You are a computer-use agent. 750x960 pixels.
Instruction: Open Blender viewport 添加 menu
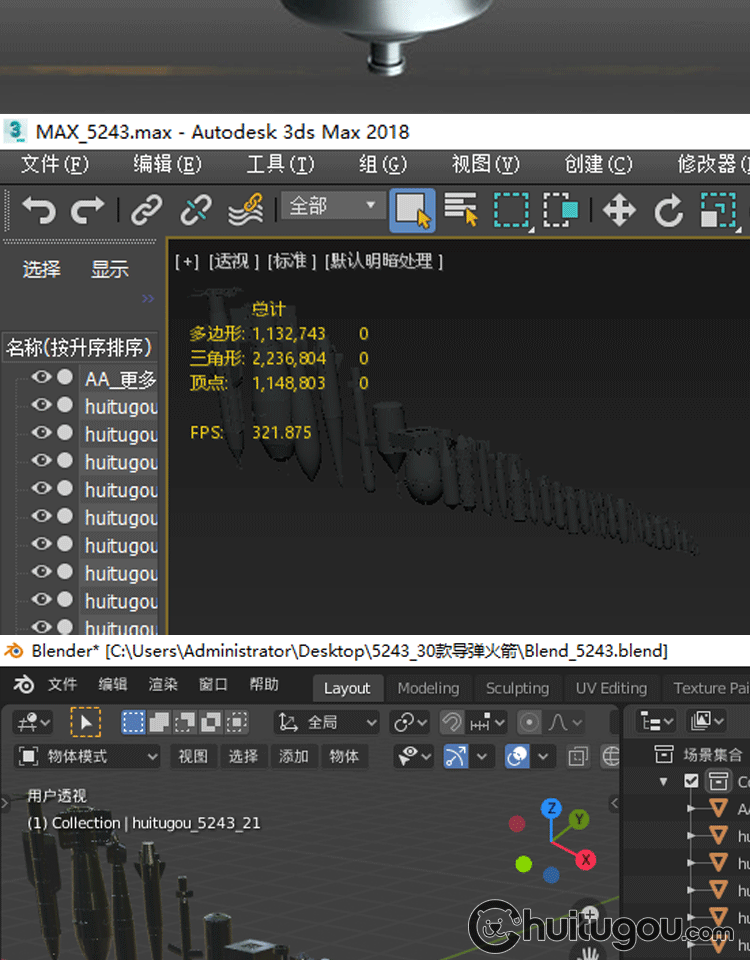294,757
